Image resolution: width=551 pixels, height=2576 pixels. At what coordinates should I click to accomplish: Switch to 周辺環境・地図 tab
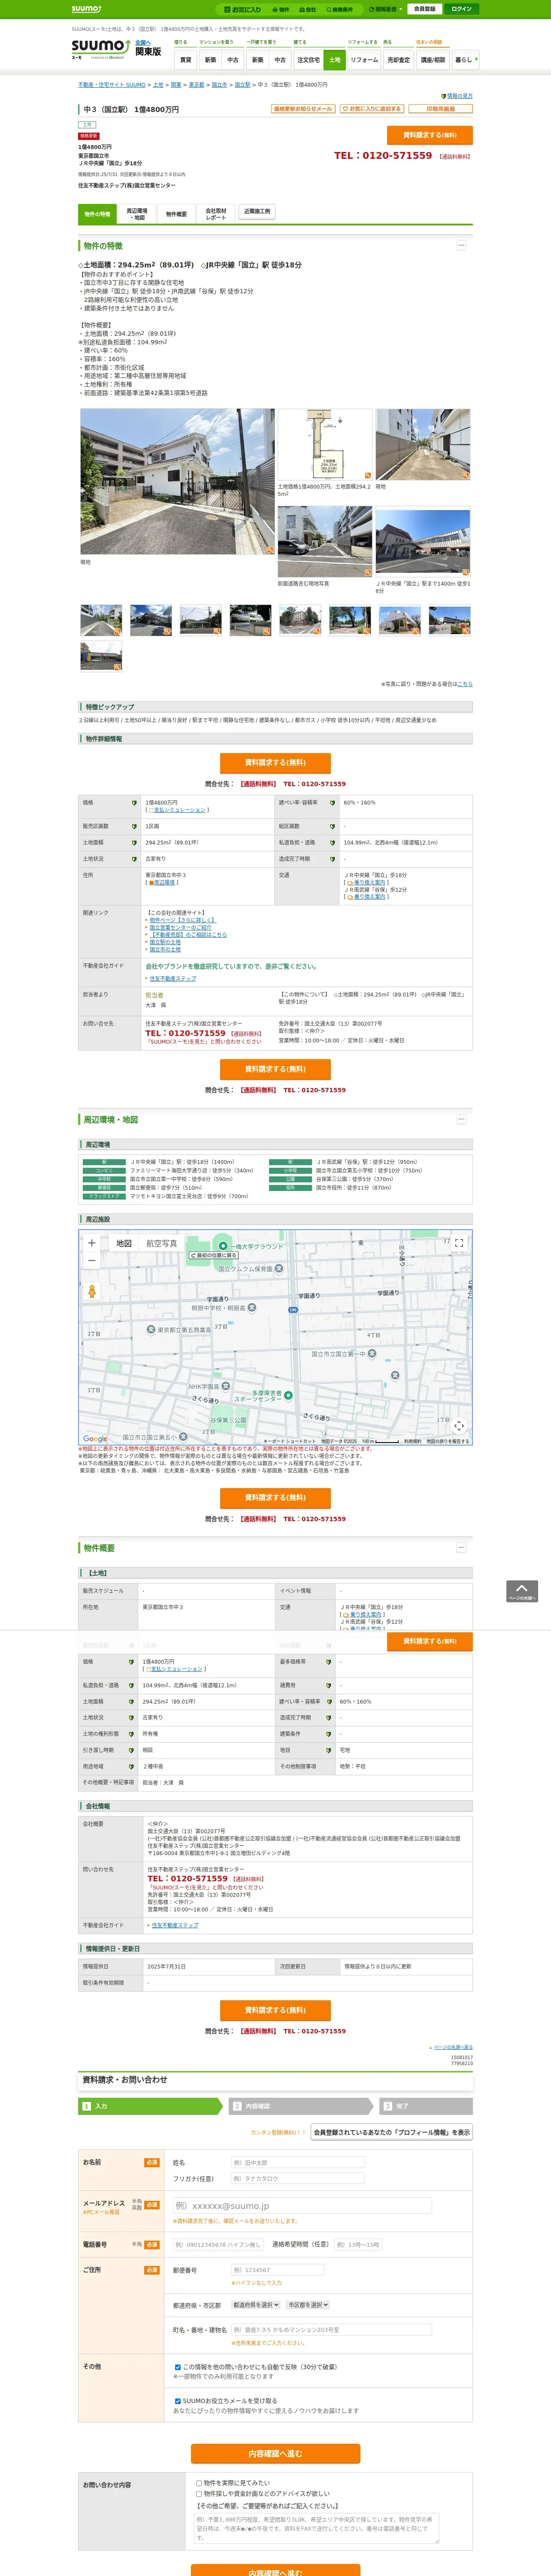click(x=136, y=214)
